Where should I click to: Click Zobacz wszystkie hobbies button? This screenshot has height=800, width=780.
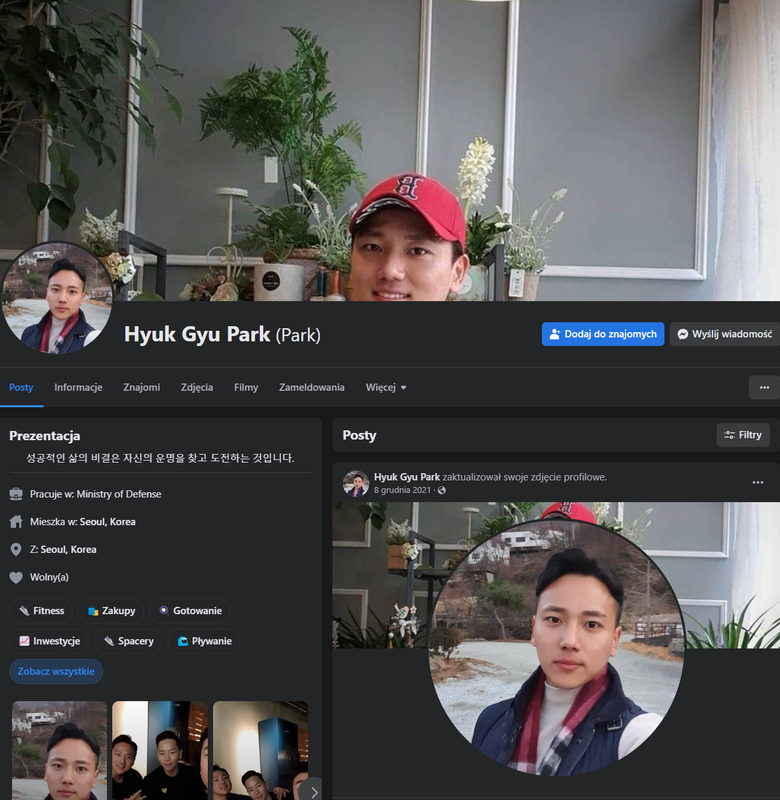pos(56,671)
